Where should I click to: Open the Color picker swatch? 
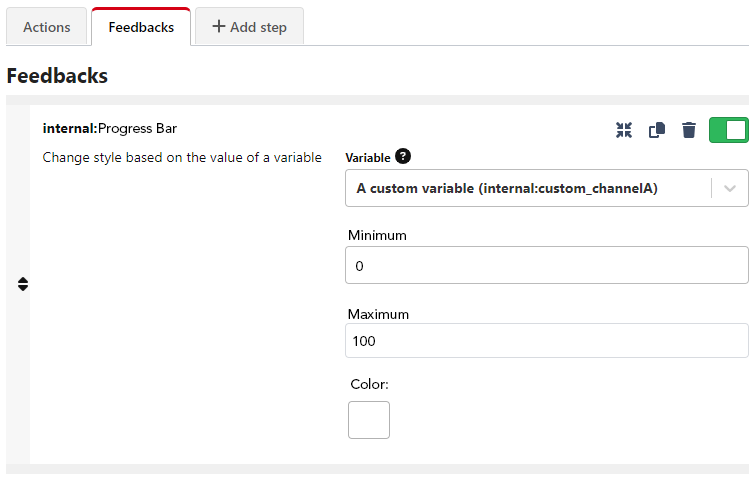coord(369,420)
